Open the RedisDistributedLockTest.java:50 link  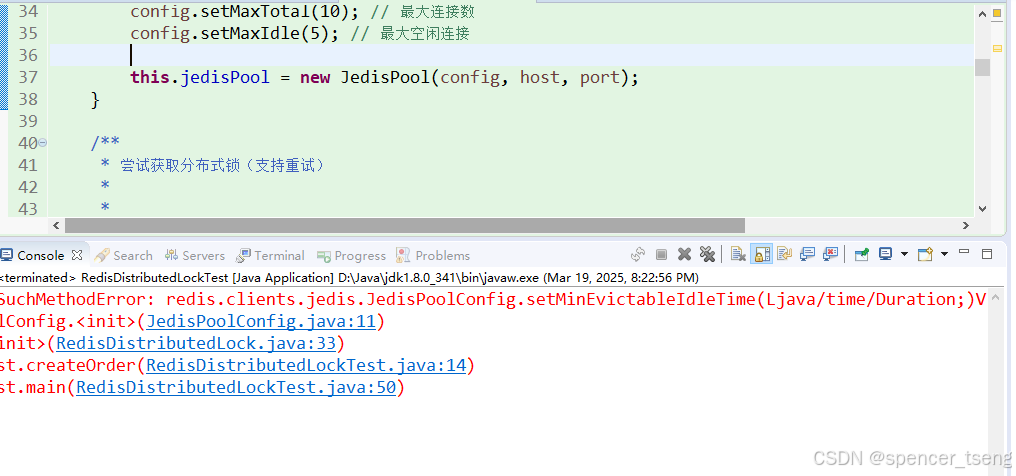(236, 387)
